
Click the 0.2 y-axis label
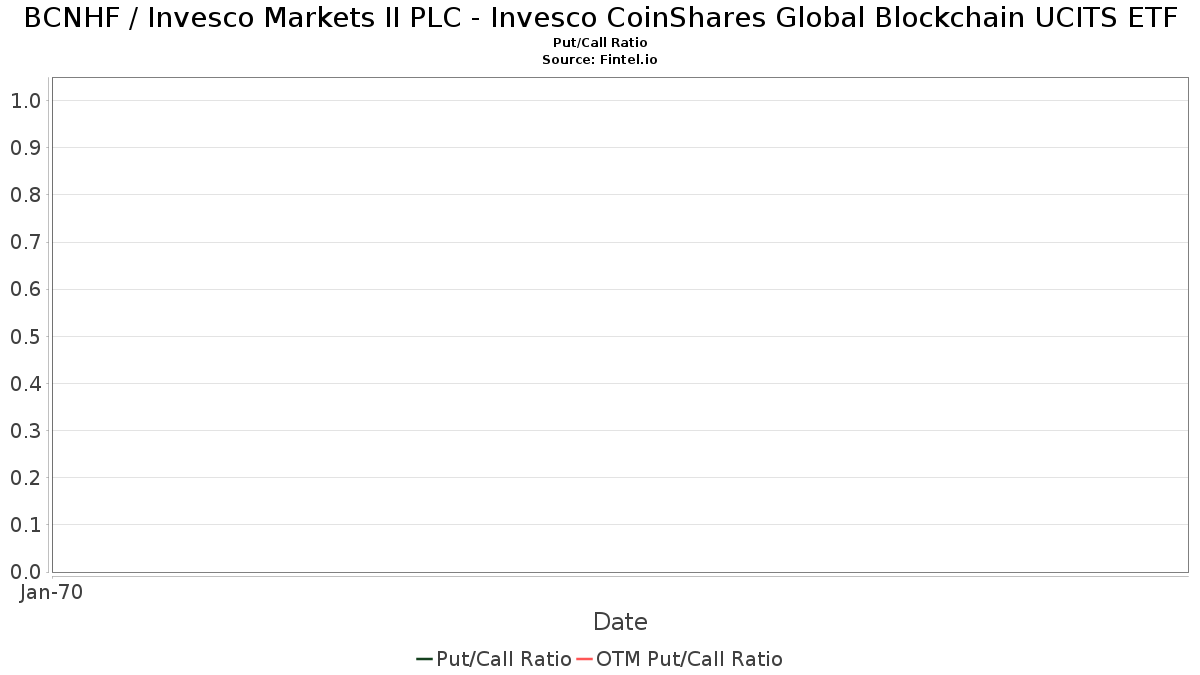[x=25, y=478]
